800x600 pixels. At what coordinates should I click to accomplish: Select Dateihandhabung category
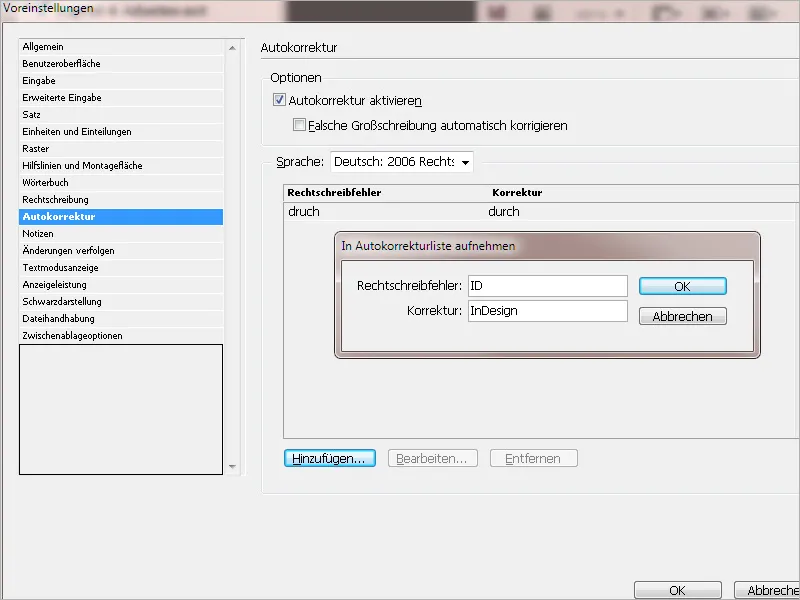tap(121, 319)
